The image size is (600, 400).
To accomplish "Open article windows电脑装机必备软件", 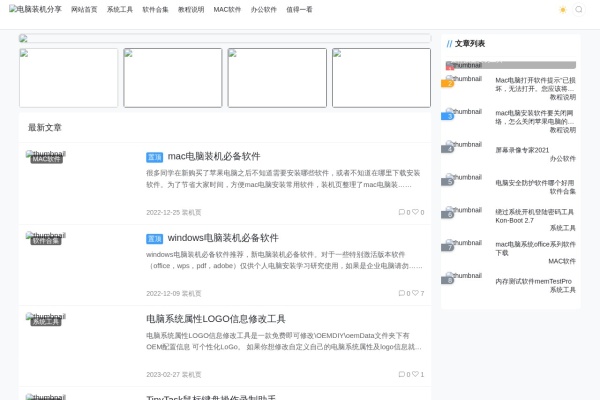I will (223, 238).
